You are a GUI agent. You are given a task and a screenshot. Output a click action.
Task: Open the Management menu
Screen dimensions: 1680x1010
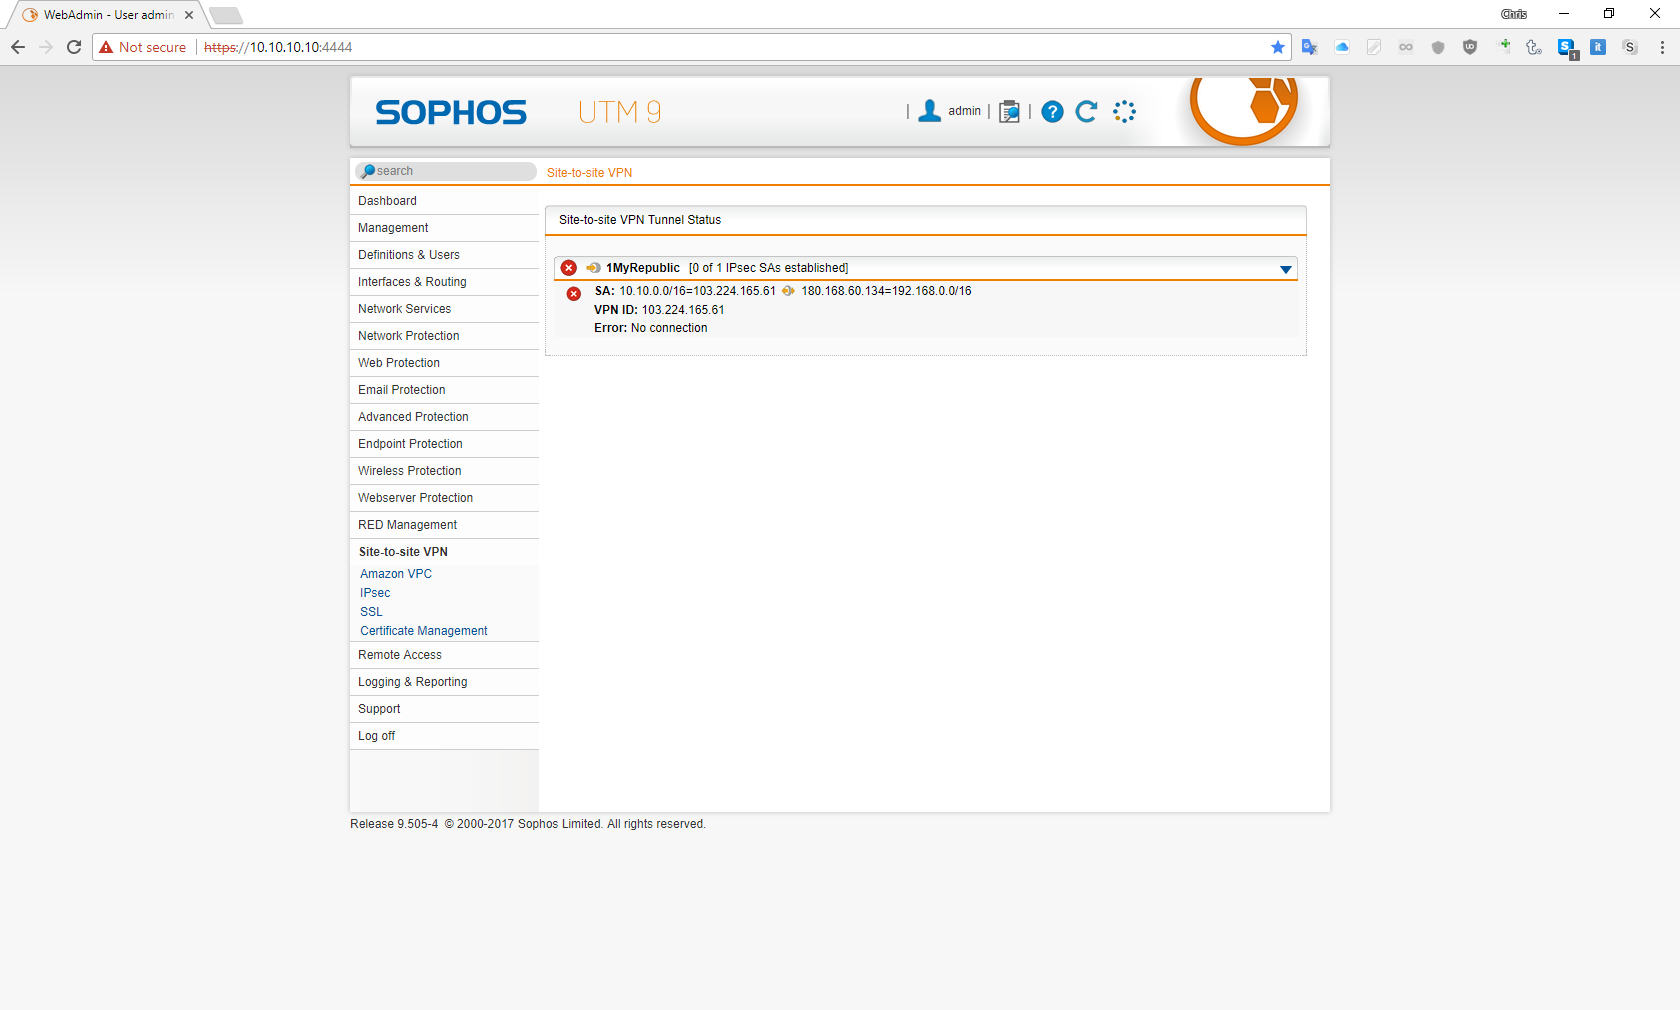[444, 228]
